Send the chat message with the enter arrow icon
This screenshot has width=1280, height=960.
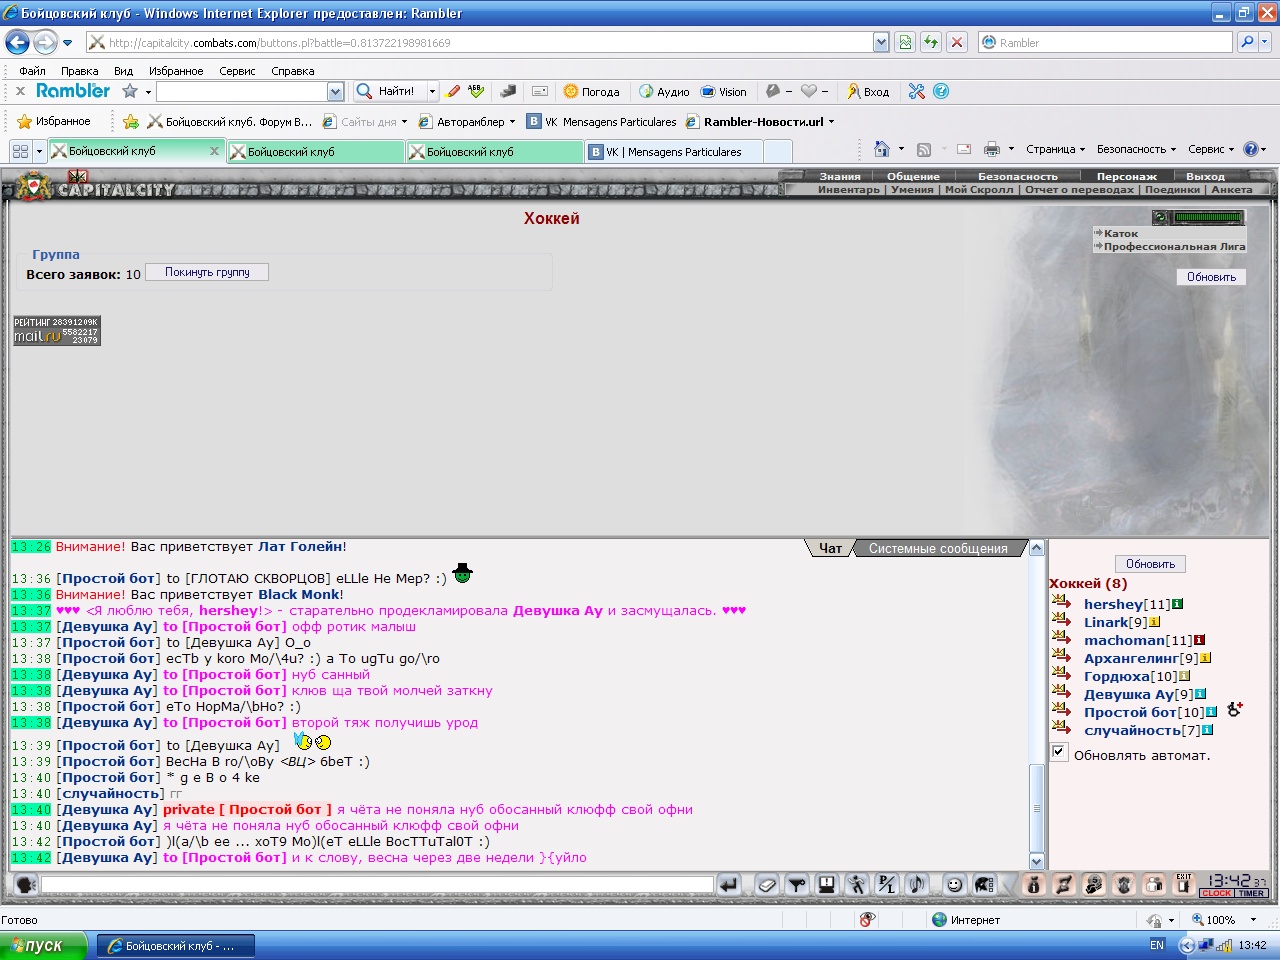(x=729, y=885)
